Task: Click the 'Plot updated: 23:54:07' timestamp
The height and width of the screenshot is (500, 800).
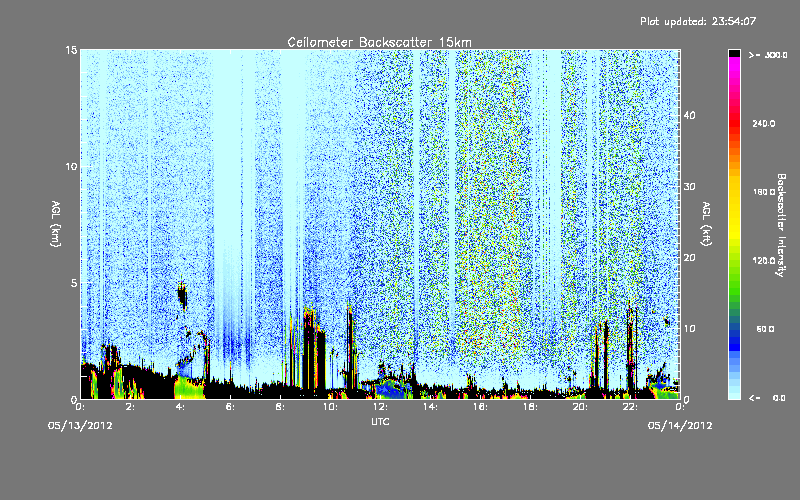Action: pyautogui.click(x=698, y=21)
